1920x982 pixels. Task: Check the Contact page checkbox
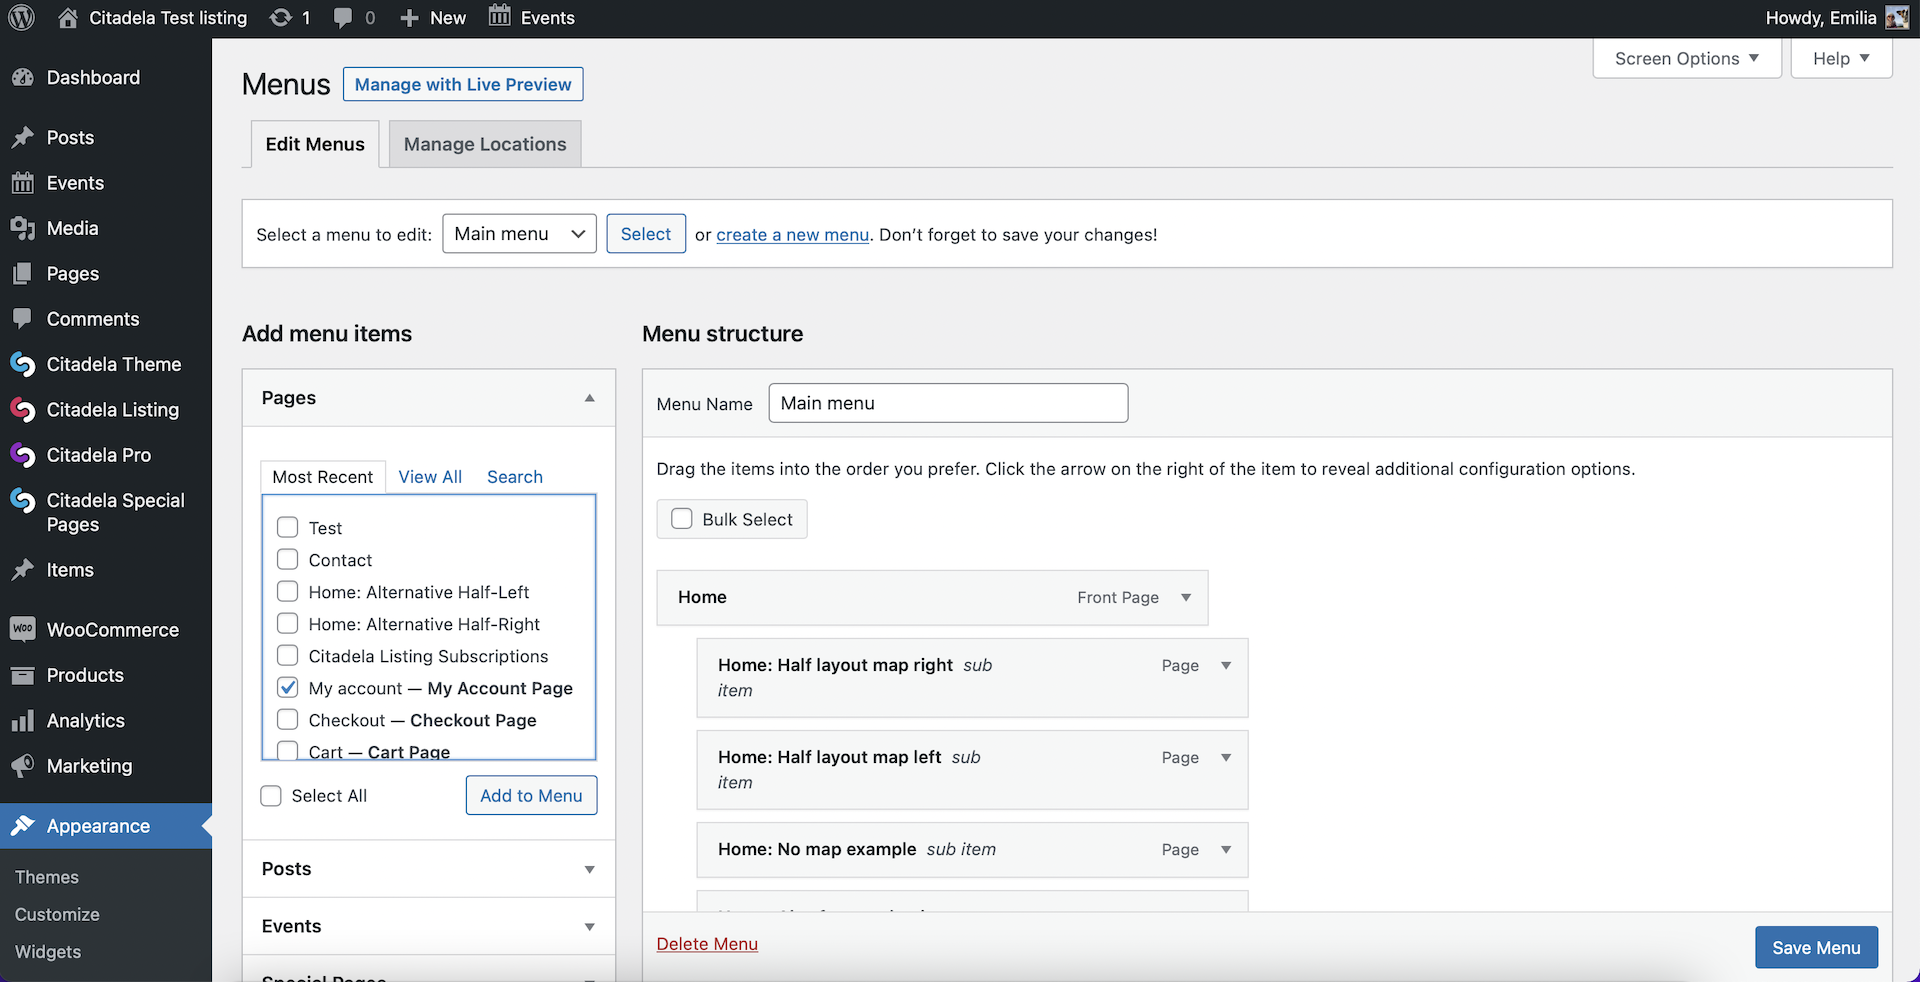(288, 560)
